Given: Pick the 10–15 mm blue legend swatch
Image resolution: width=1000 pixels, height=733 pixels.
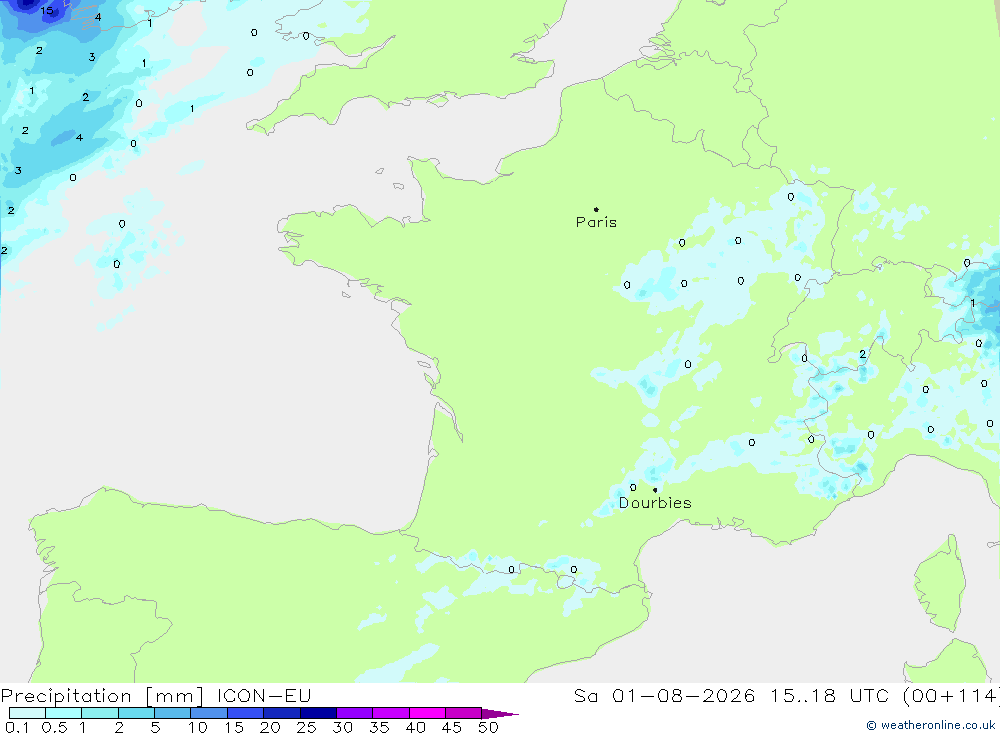Looking at the screenshot, I should 209,713.
